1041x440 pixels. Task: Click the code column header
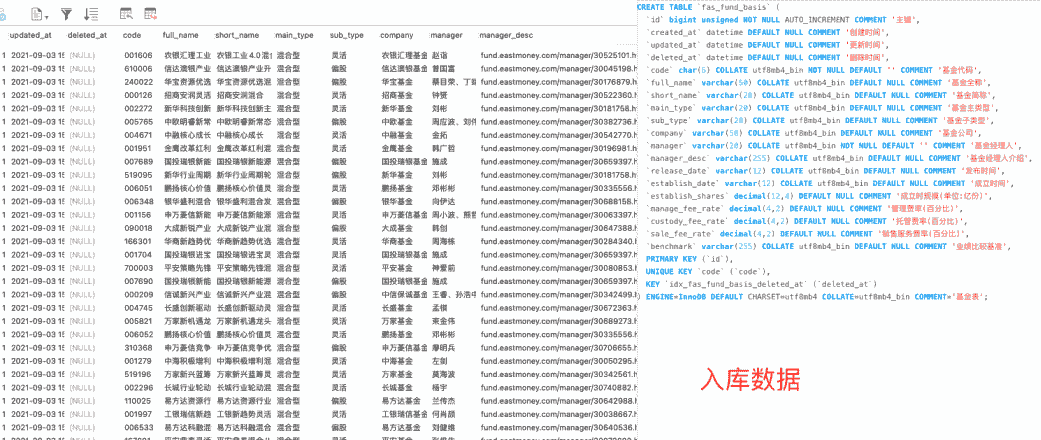pos(132,35)
